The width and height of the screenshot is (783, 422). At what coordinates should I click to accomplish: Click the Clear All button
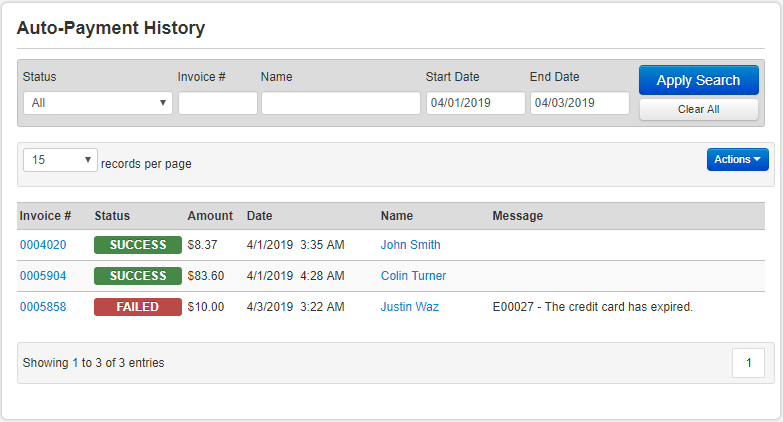[698, 109]
